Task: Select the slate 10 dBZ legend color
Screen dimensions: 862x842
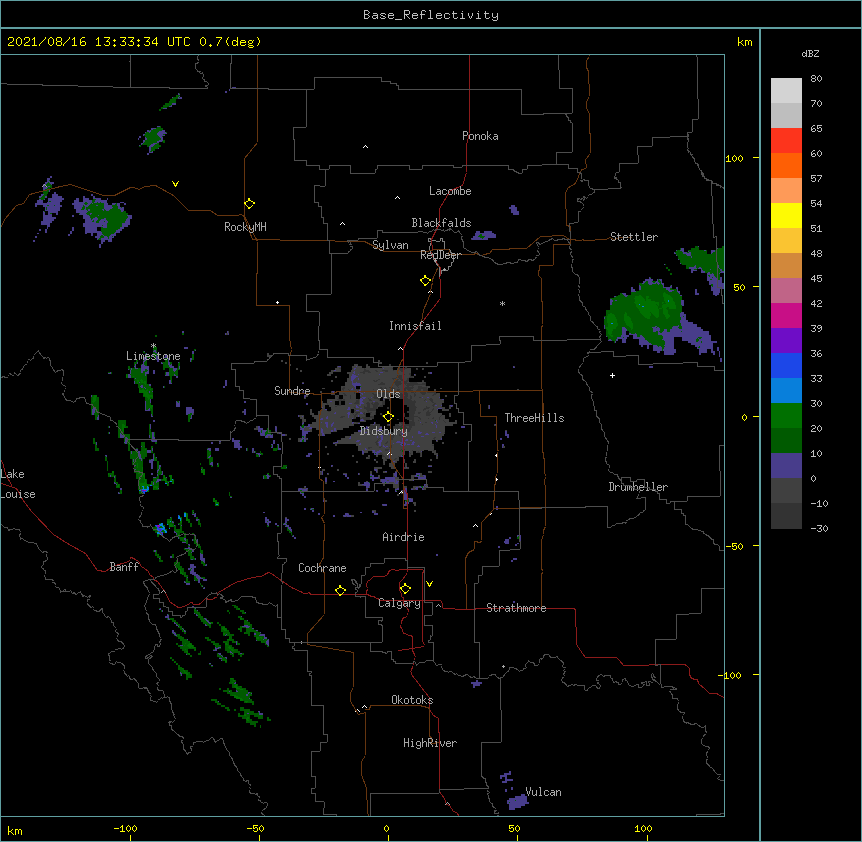Action: pos(786,466)
